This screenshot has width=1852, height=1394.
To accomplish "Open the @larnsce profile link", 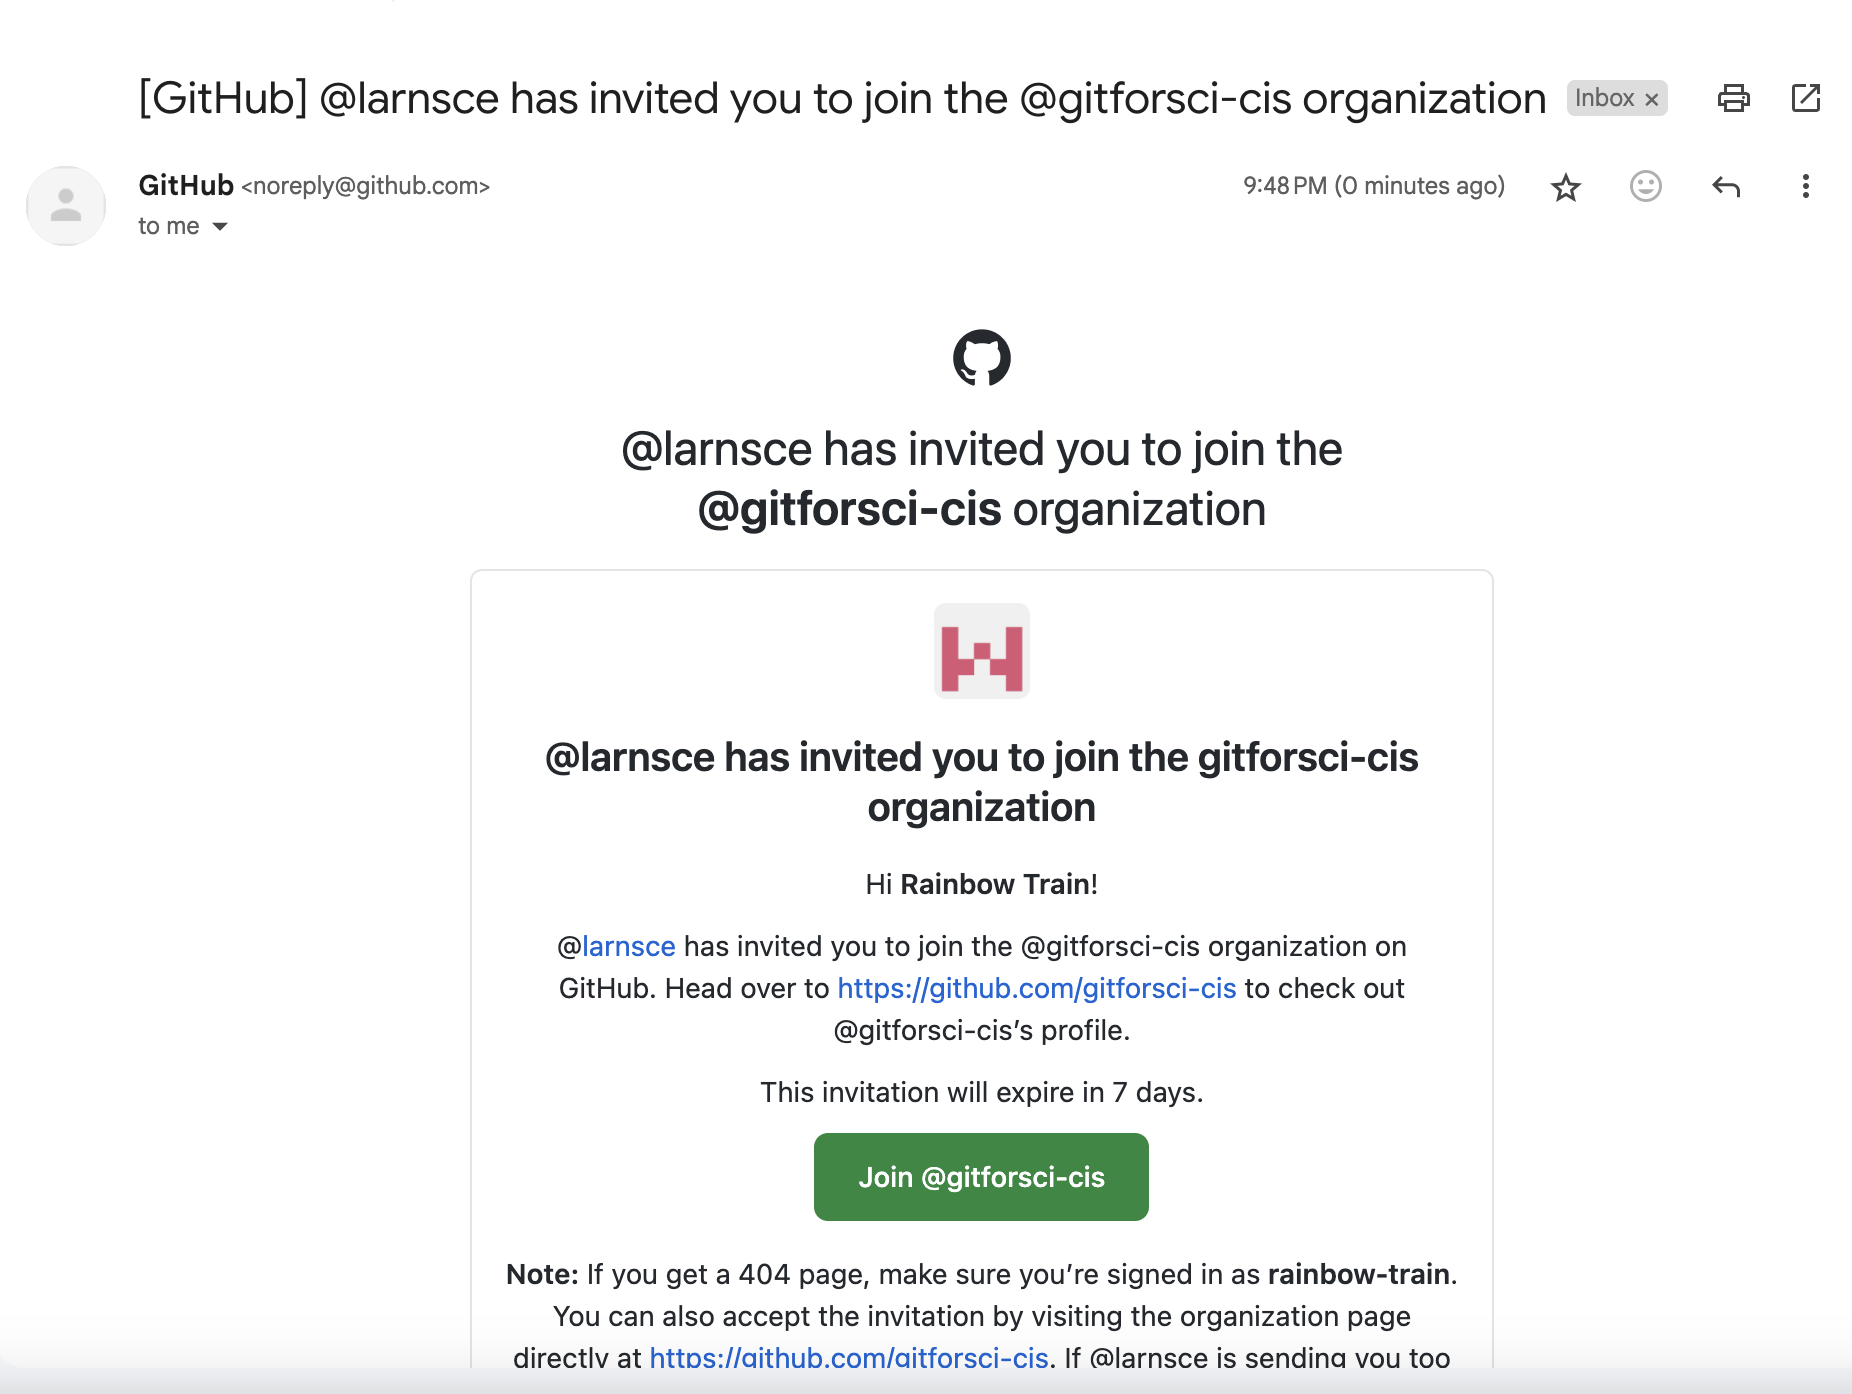I will [628, 946].
